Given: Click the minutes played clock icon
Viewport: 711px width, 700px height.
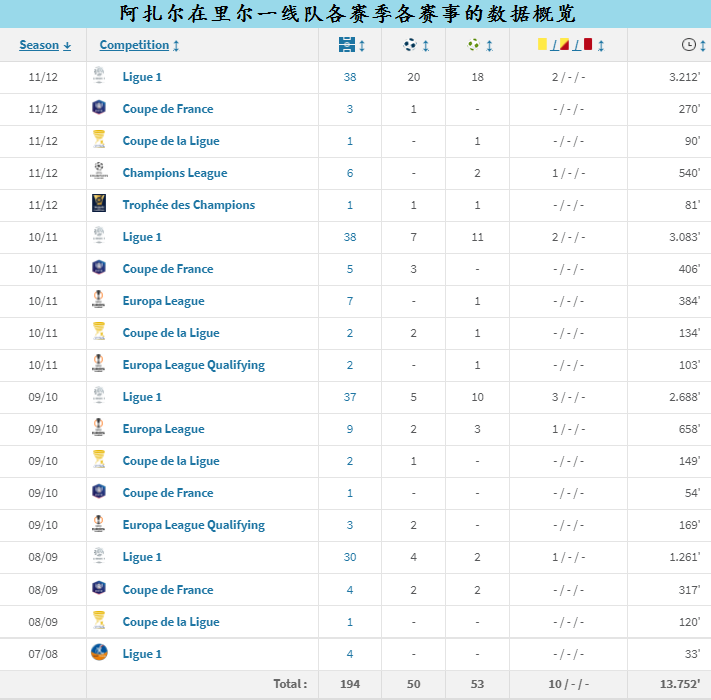Looking at the screenshot, I should 688,45.
